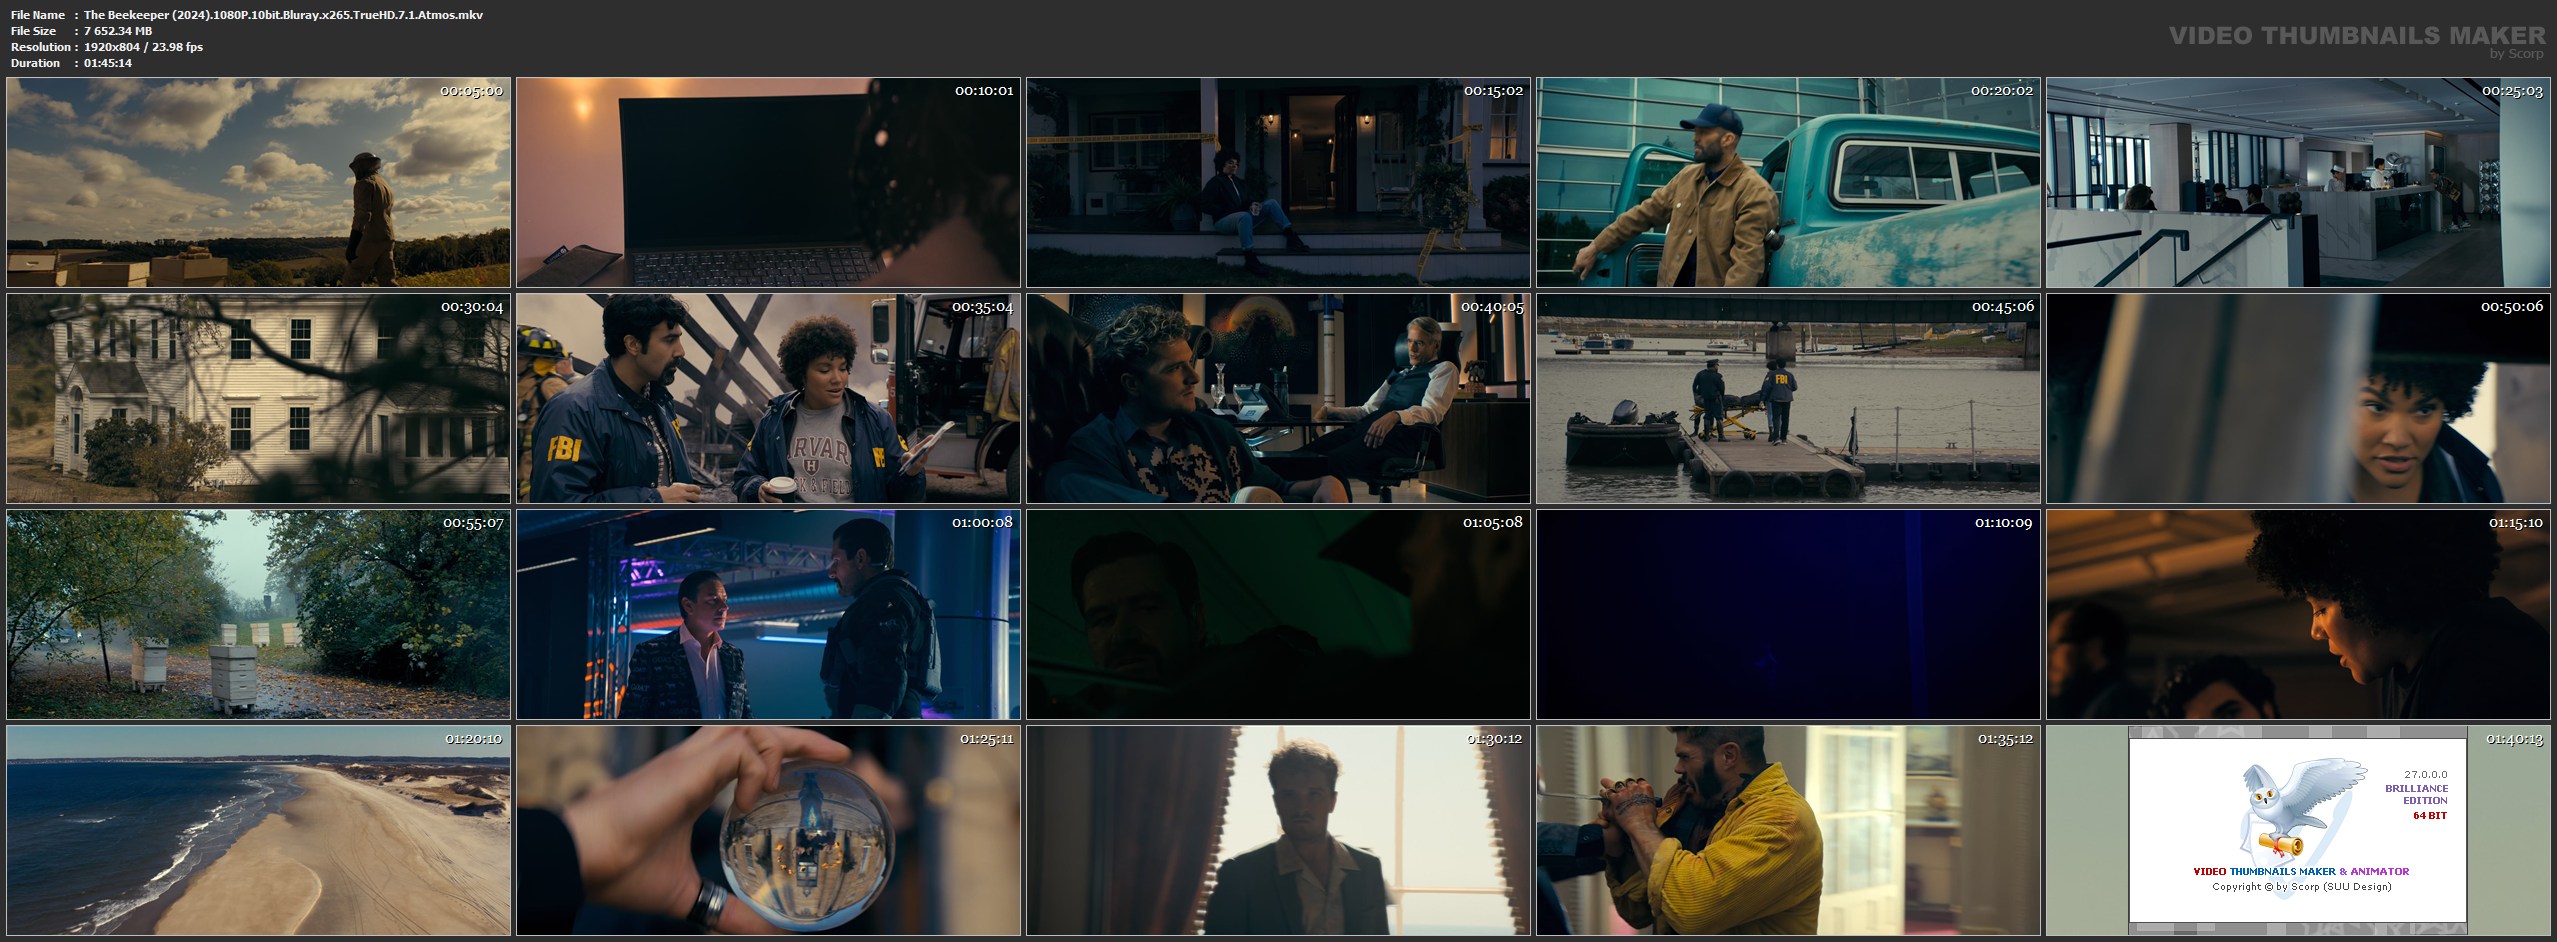This screenshot has width=2557, height=942.
Task: Open the porch night scene at 00:15:02
Action: 1278,183
